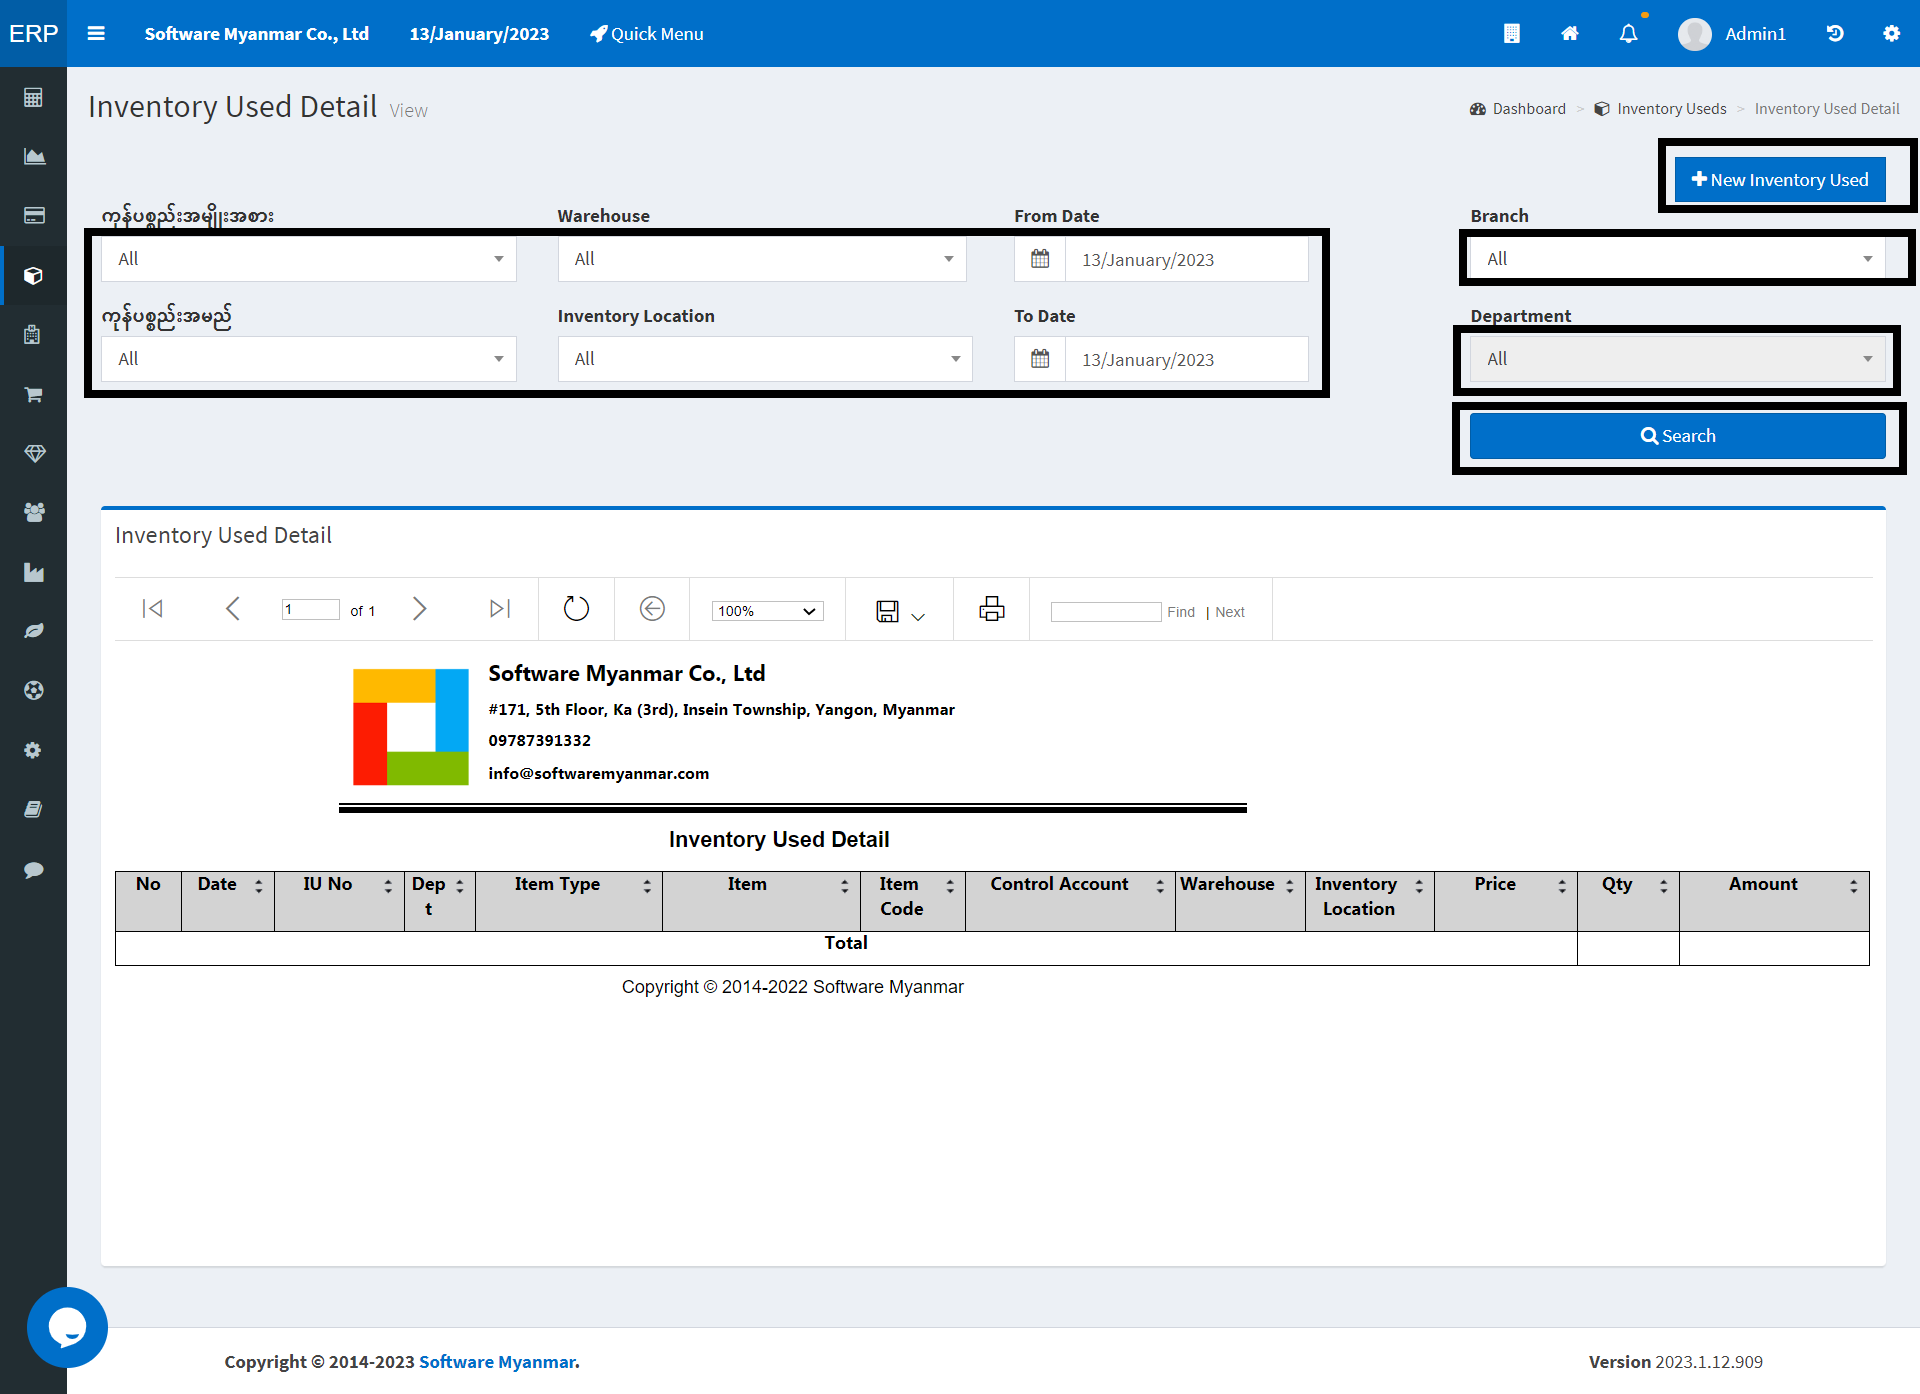The height and width of the screenshot is (1394, 1920).
Task: Expand the Inventory Location dropdown
Action: [x=765, y=359]
